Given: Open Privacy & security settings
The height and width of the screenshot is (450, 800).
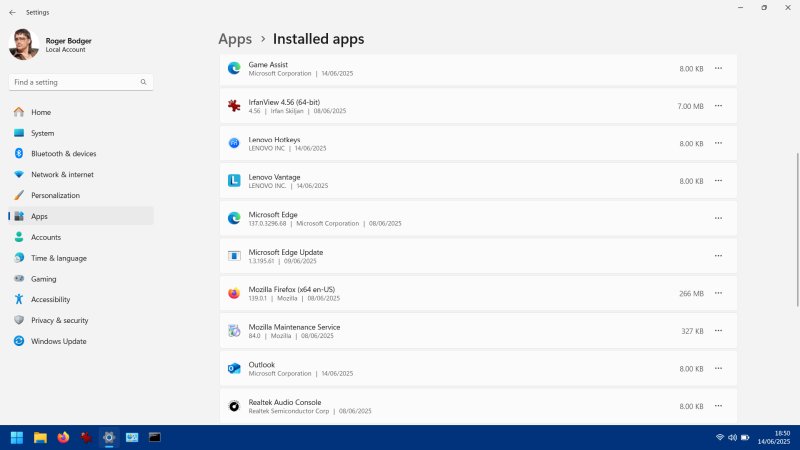Looking at the screenshot, I should pyautogui.click(x=81, y=320).
